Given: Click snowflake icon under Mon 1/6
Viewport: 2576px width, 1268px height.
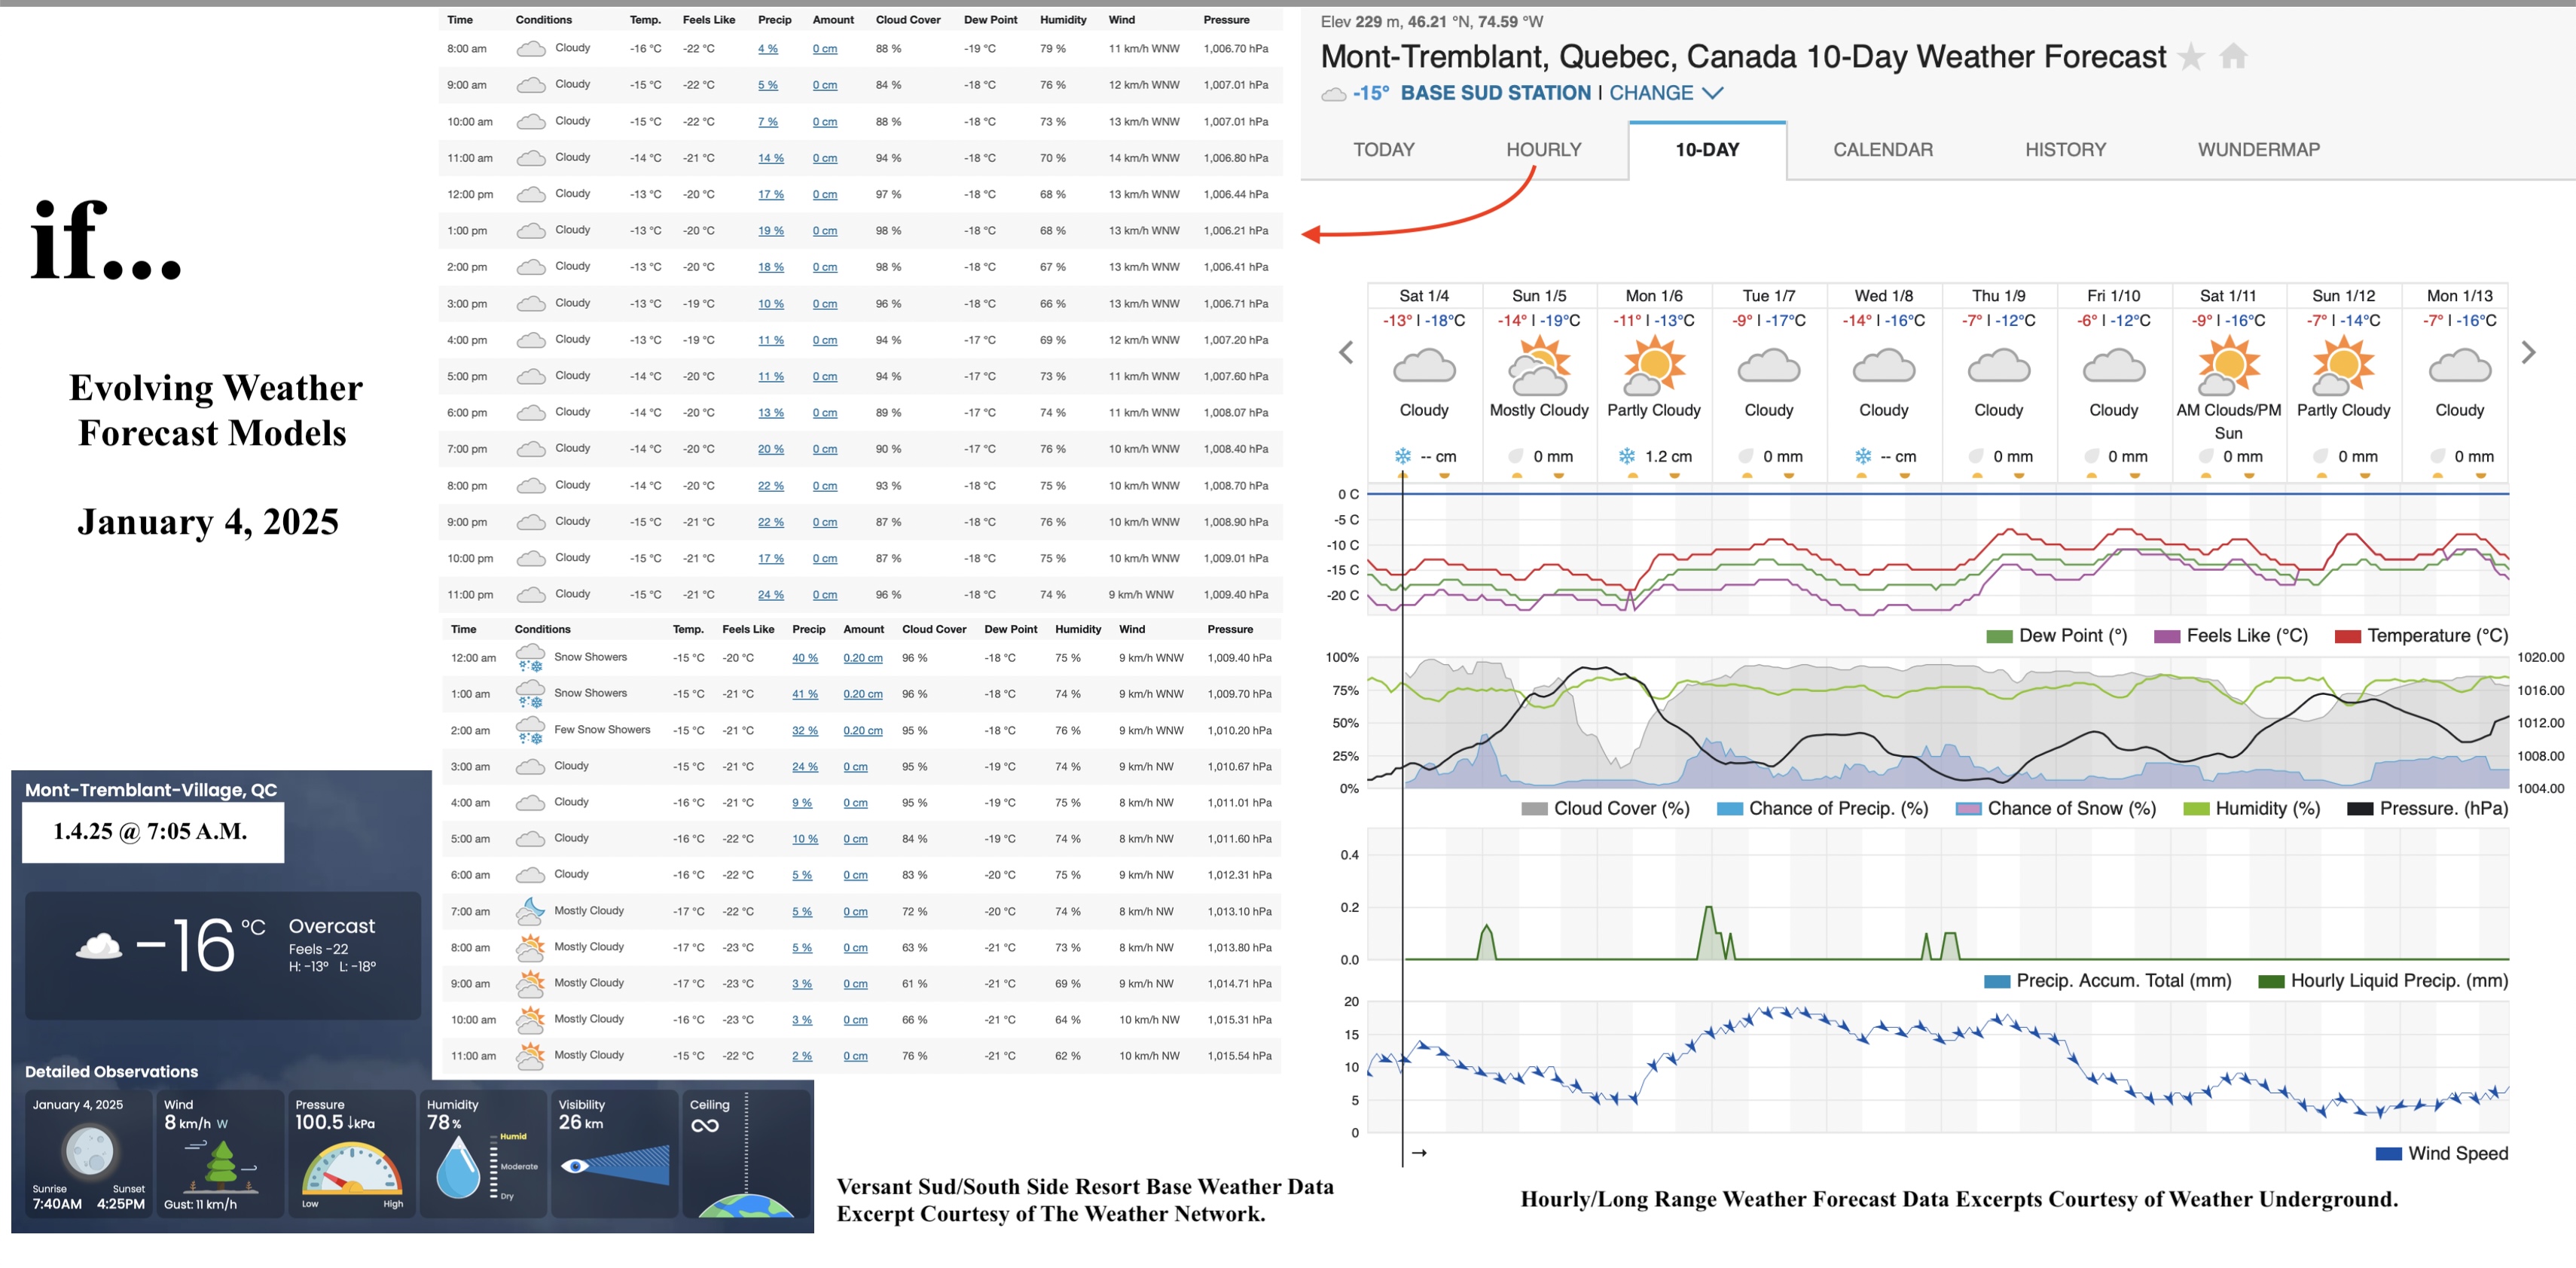Looking at the screenshot, I should point(1627,456).
